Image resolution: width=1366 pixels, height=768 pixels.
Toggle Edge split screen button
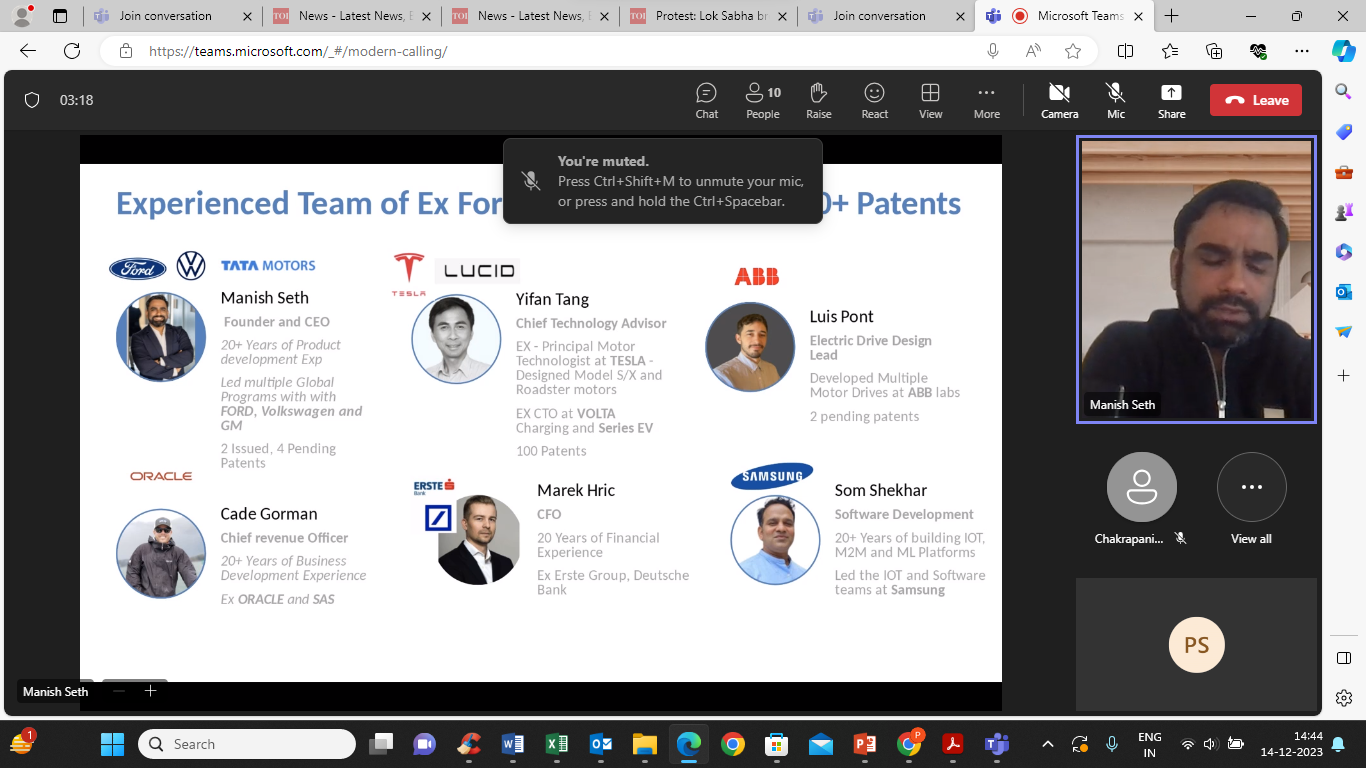click(1125, 51)
